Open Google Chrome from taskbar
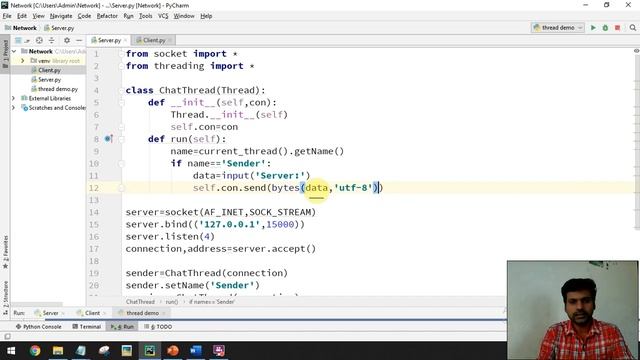 tap(35, 351)
